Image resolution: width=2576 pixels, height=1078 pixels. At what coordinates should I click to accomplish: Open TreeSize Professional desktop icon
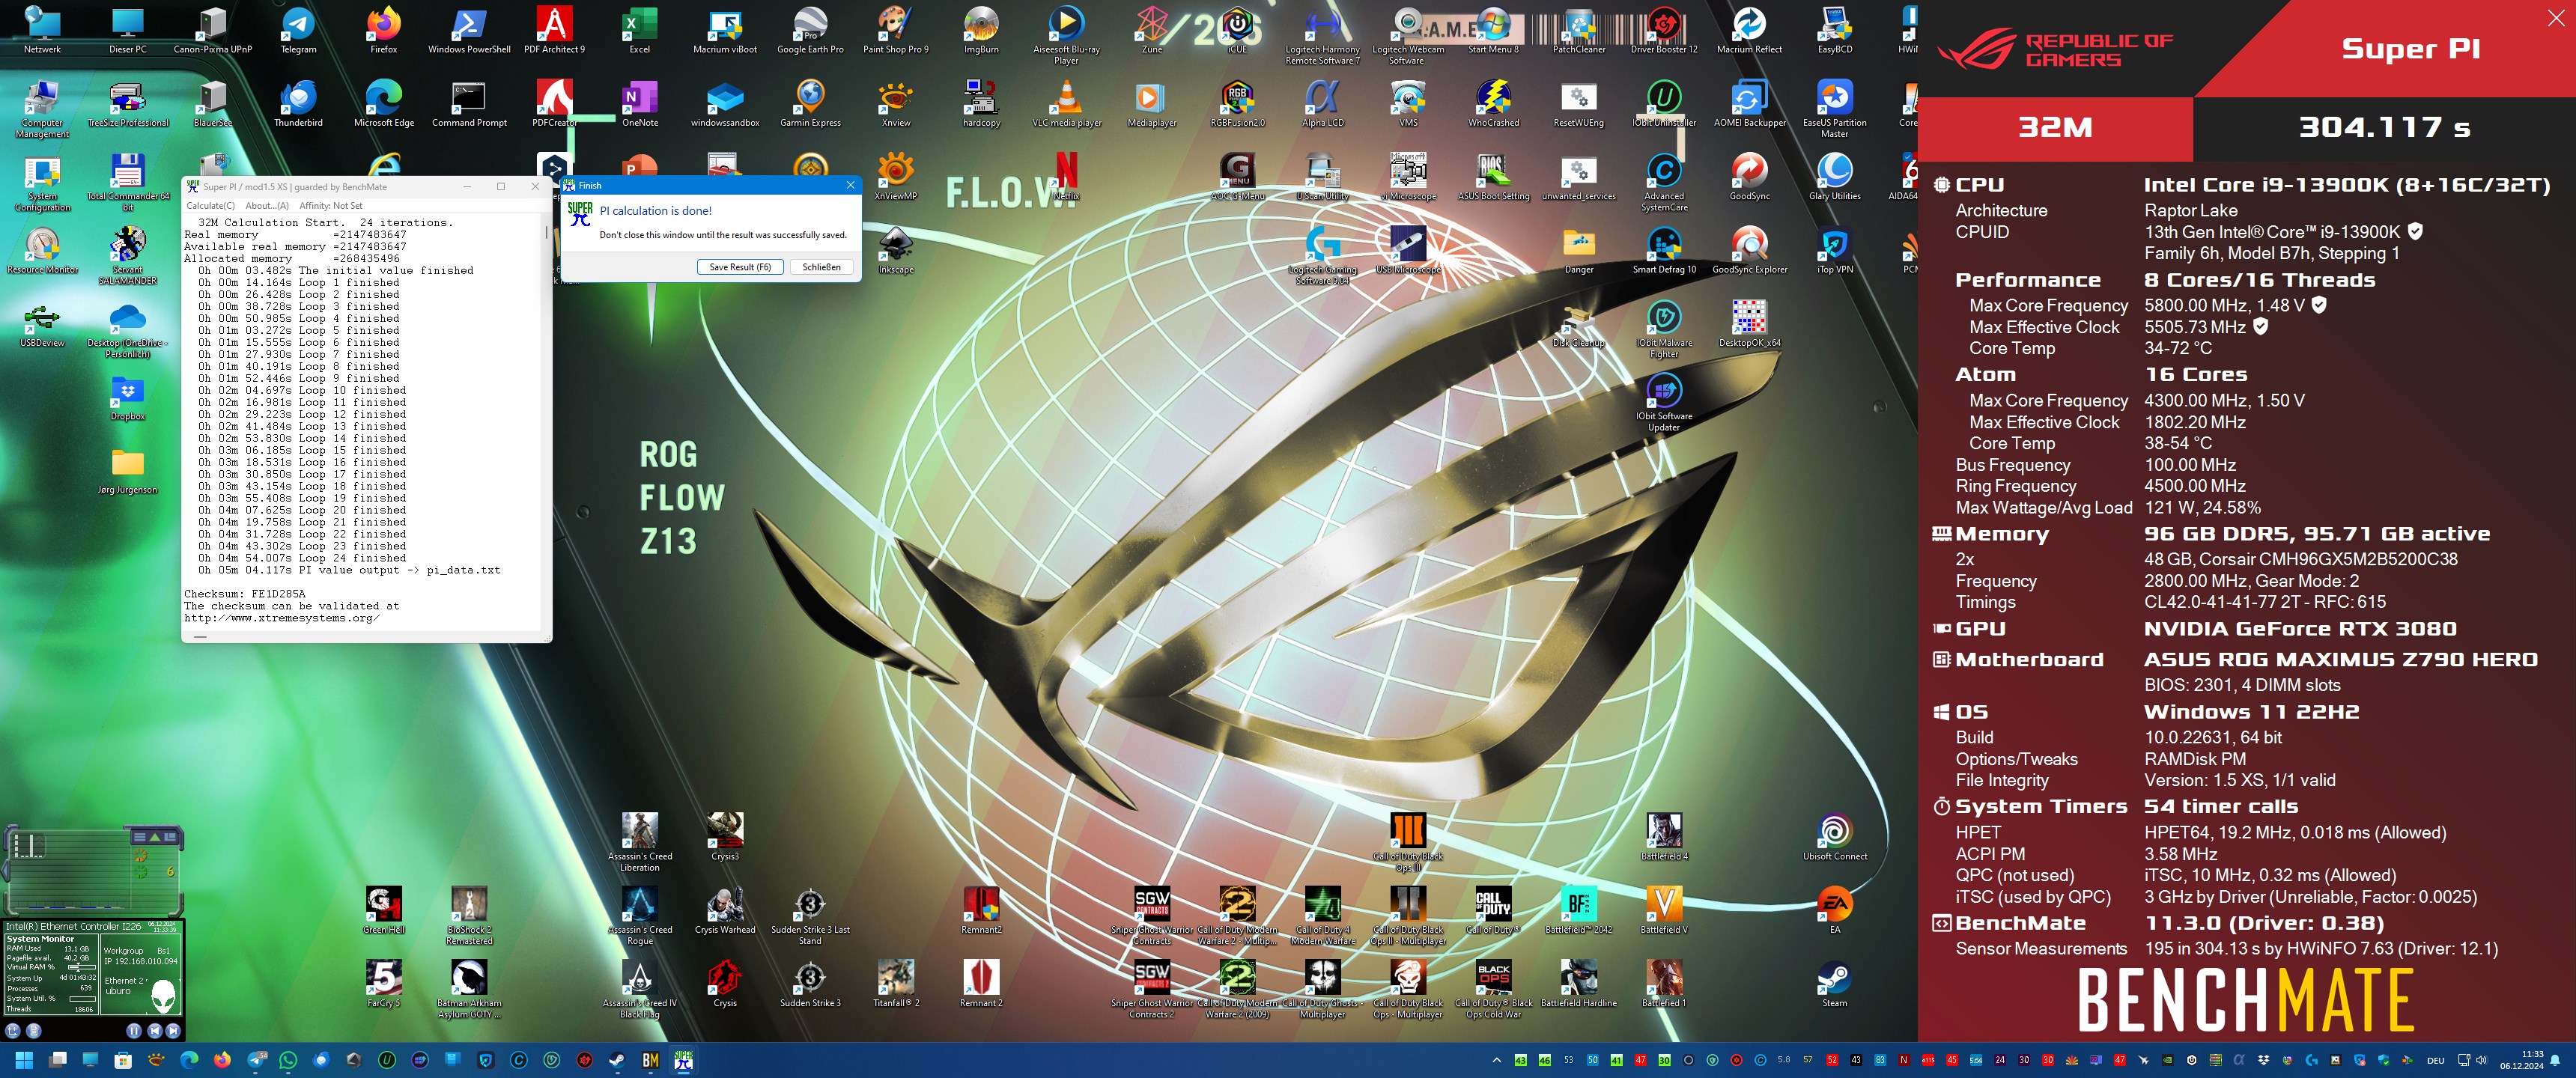coord(128,104)
